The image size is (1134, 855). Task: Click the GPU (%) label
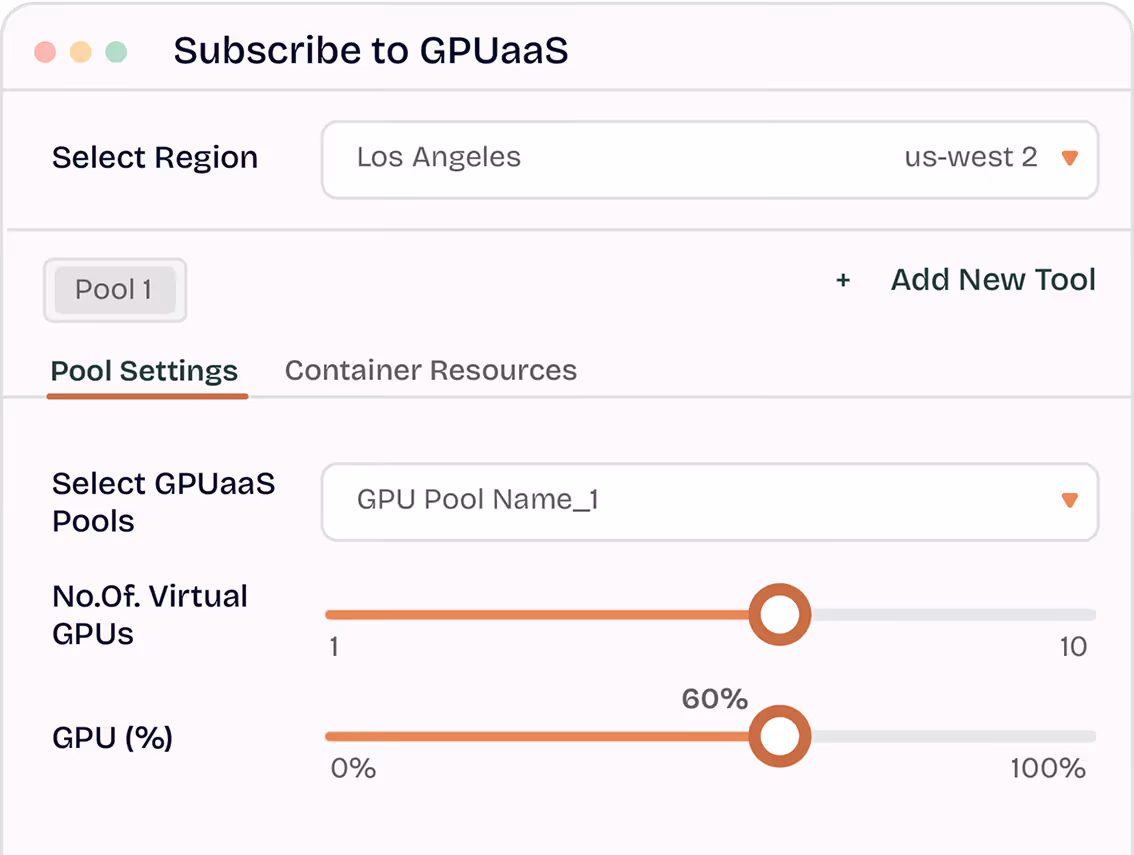click(x=112, y=738)
